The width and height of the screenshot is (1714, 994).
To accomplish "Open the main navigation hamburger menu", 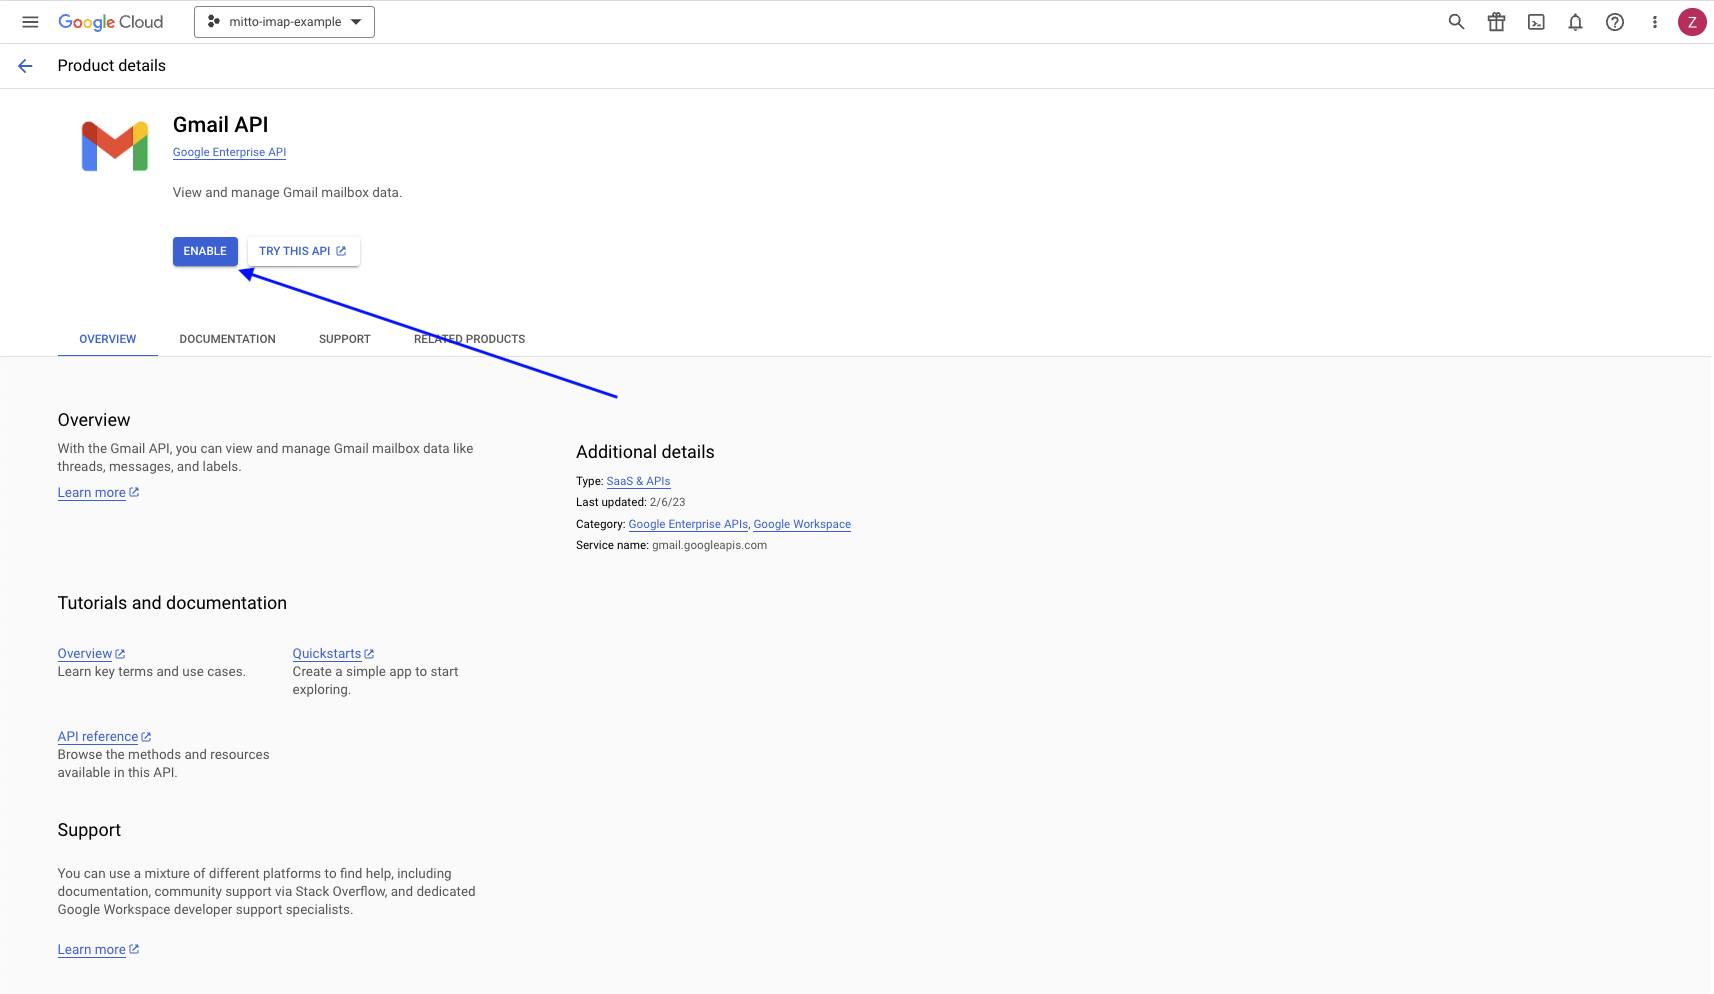I will [30, 22].
